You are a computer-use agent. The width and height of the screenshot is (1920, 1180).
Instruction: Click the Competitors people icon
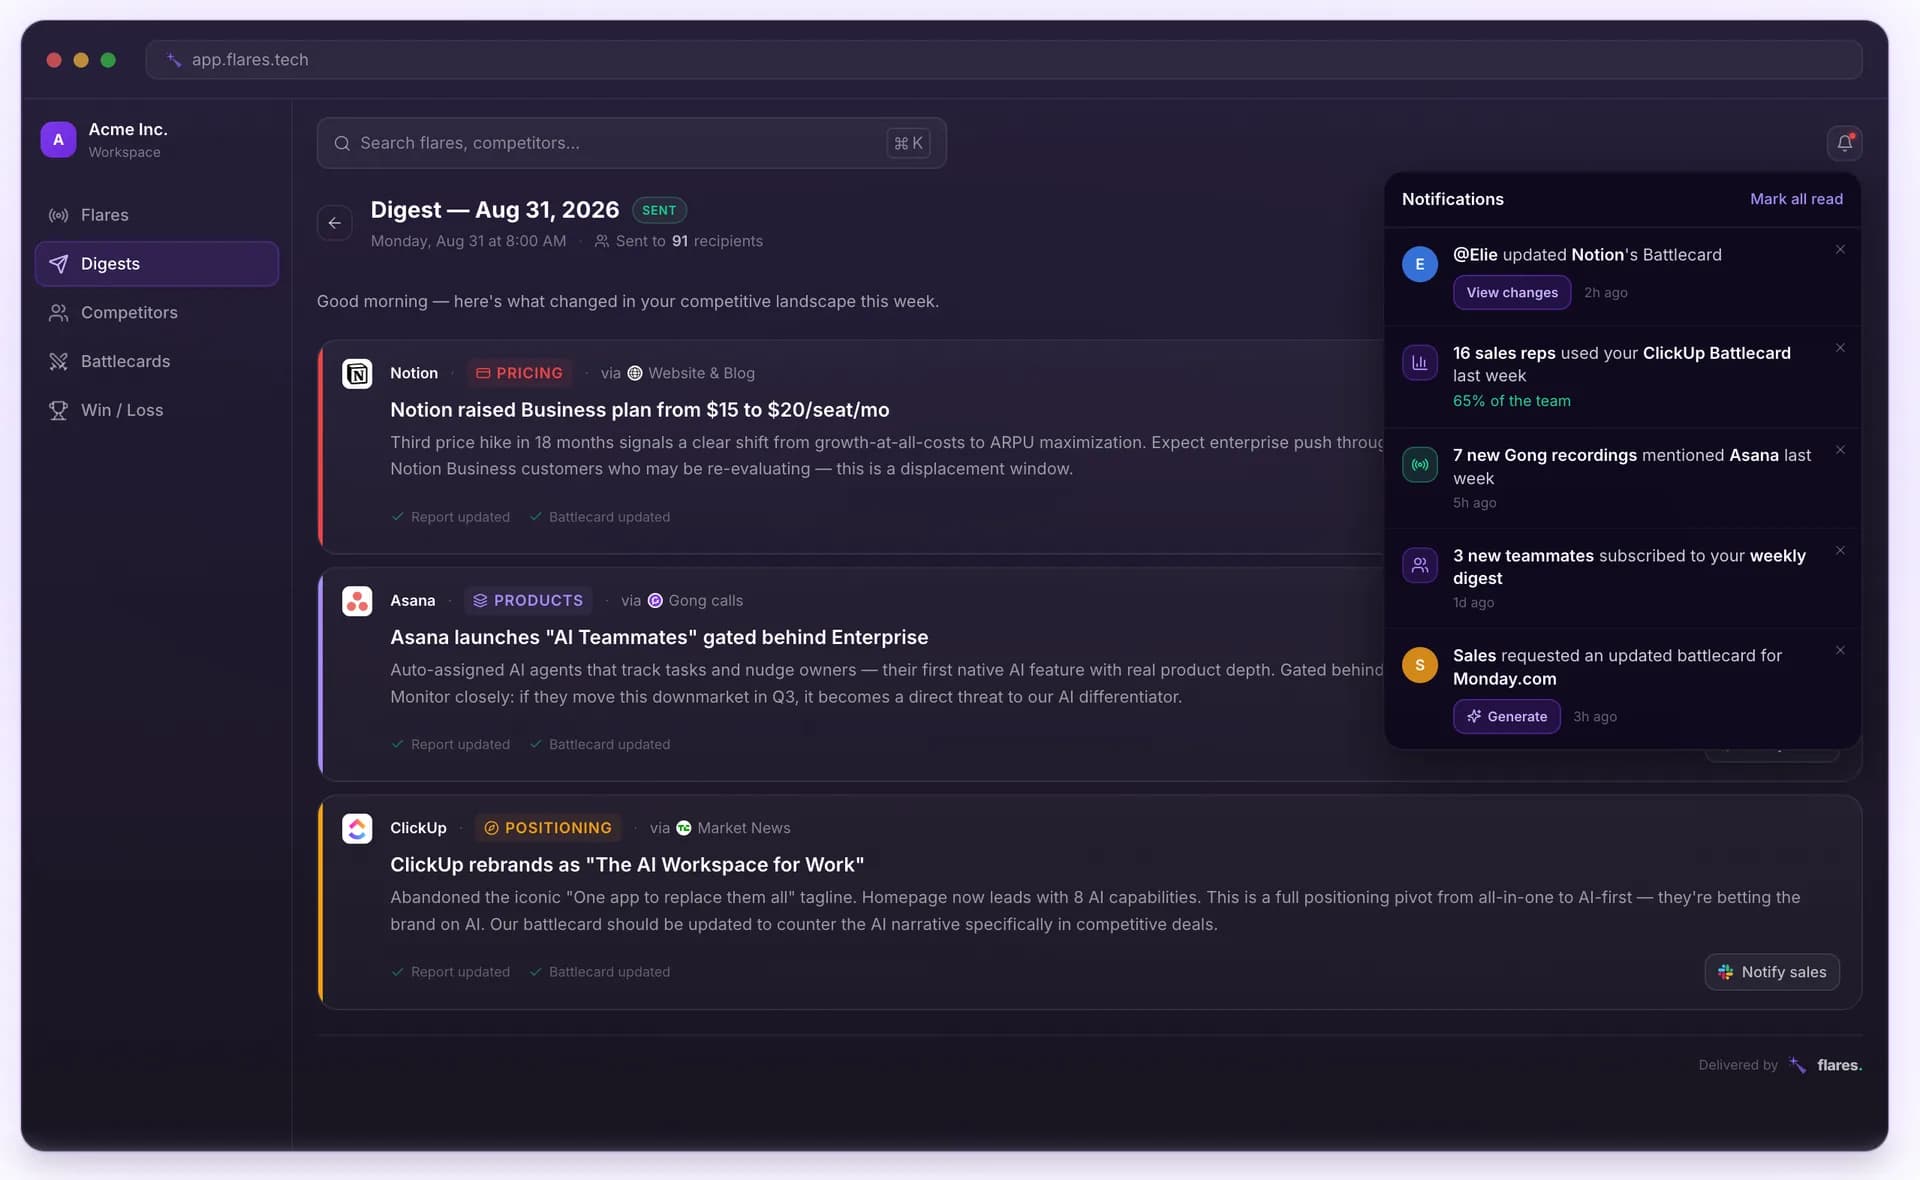(x=59, y=313)
